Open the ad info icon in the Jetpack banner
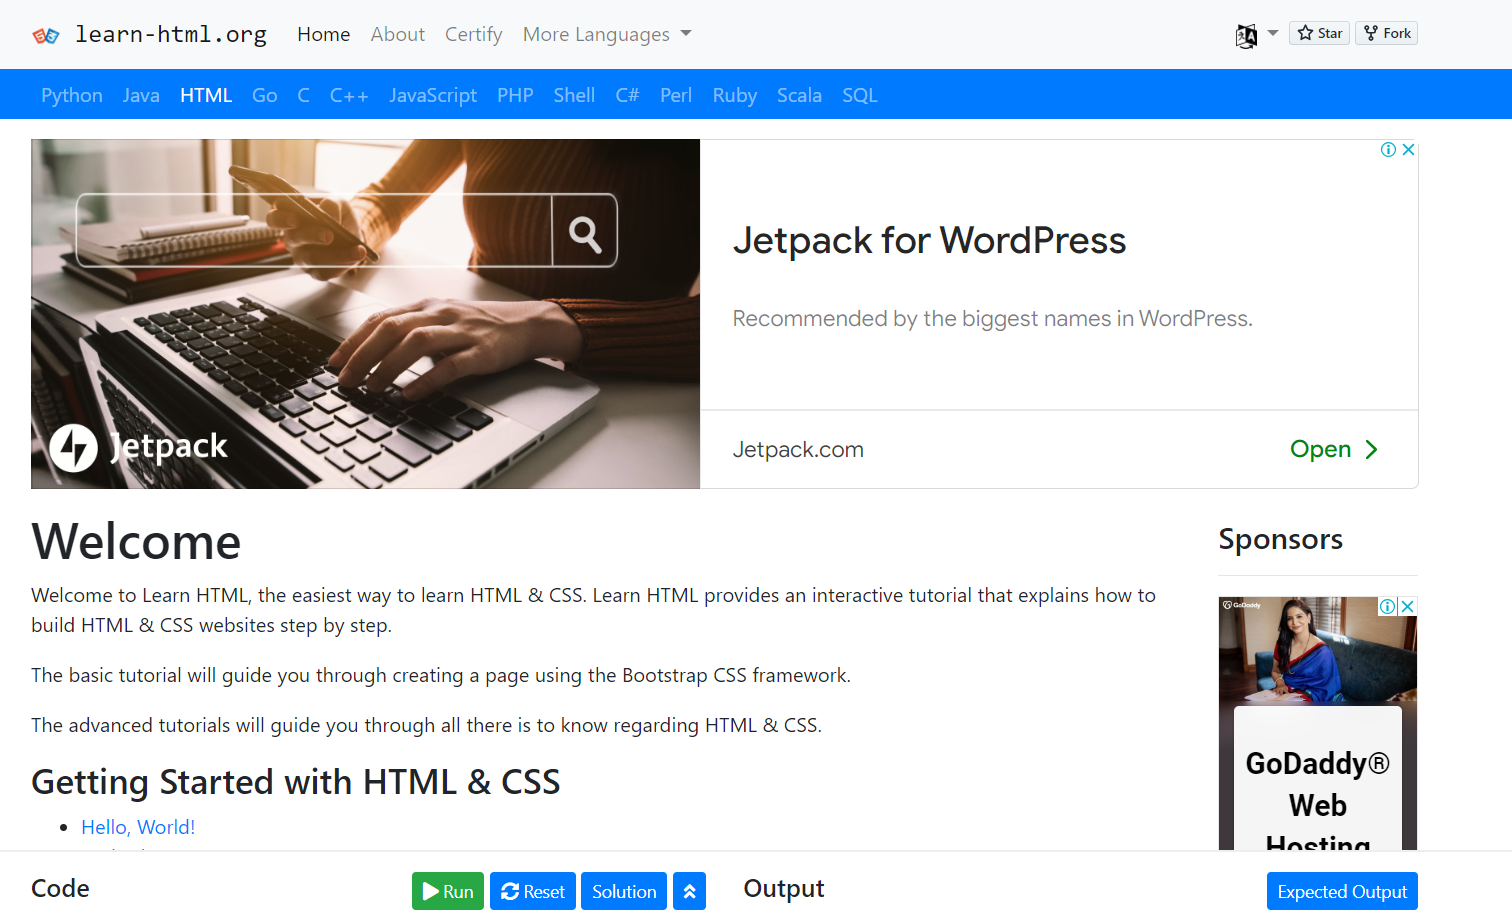 coord(1388,149)
